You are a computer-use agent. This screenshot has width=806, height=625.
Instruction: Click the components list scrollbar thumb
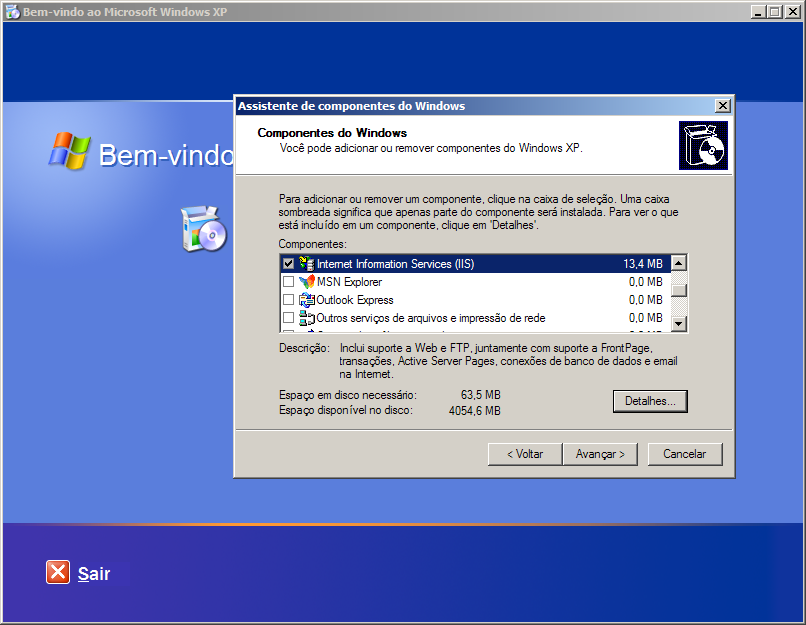point(679,290)
